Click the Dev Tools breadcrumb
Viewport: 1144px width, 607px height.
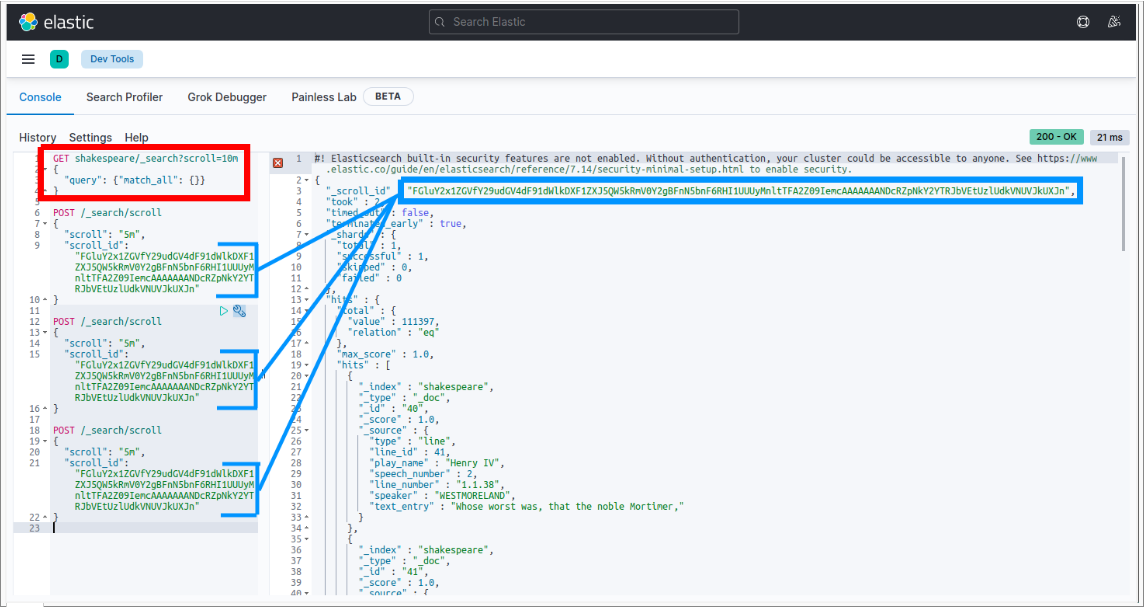click(112, 59)
